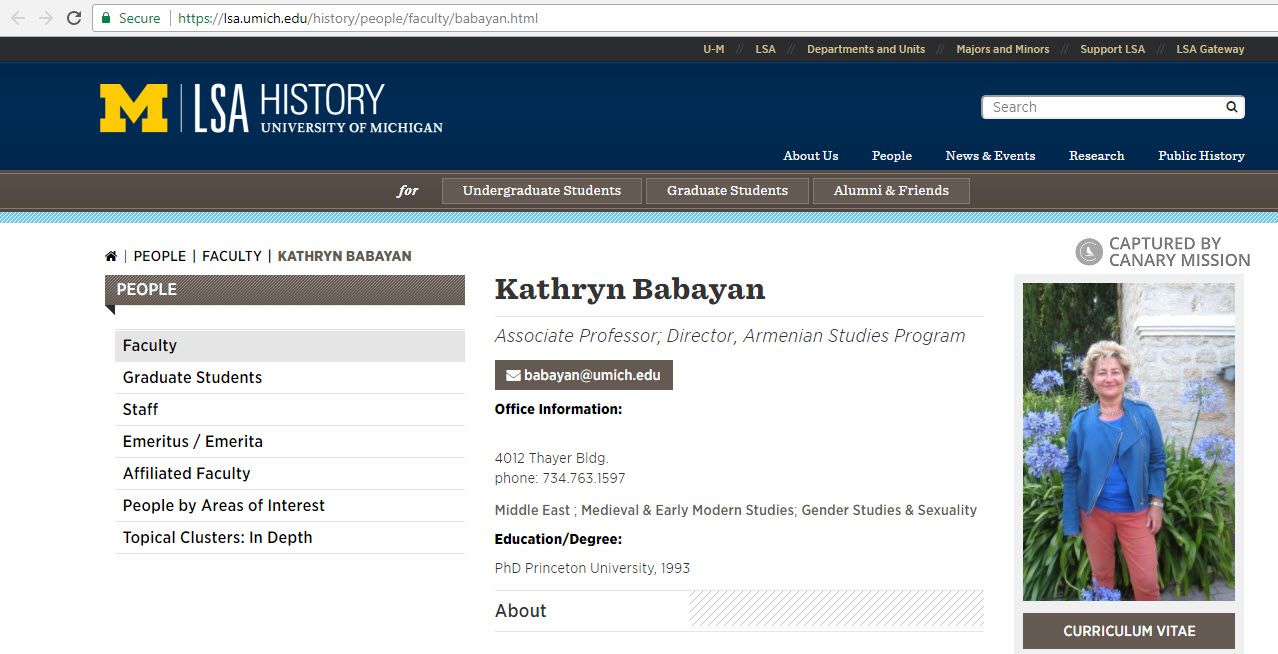Select the Emeritus / Emerita sidebar entry

[192, 441]
